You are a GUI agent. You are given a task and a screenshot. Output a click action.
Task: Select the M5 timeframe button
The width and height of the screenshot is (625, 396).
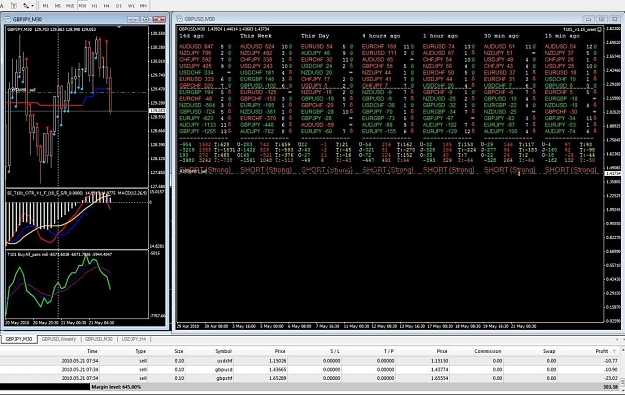[x=58, y=6]
